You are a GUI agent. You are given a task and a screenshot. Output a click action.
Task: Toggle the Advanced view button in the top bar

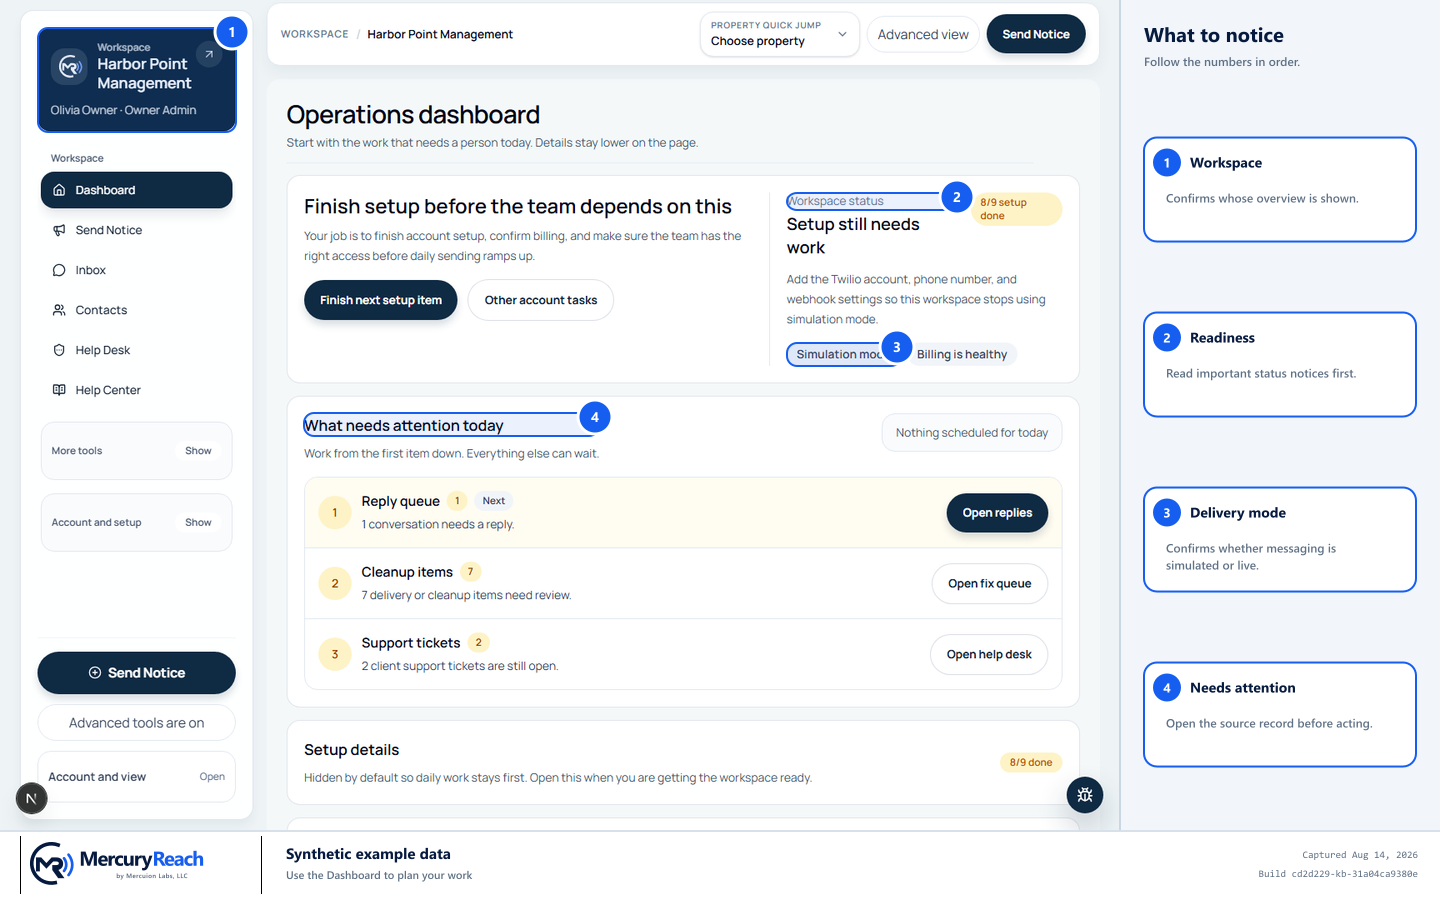[x=923, y=34]
